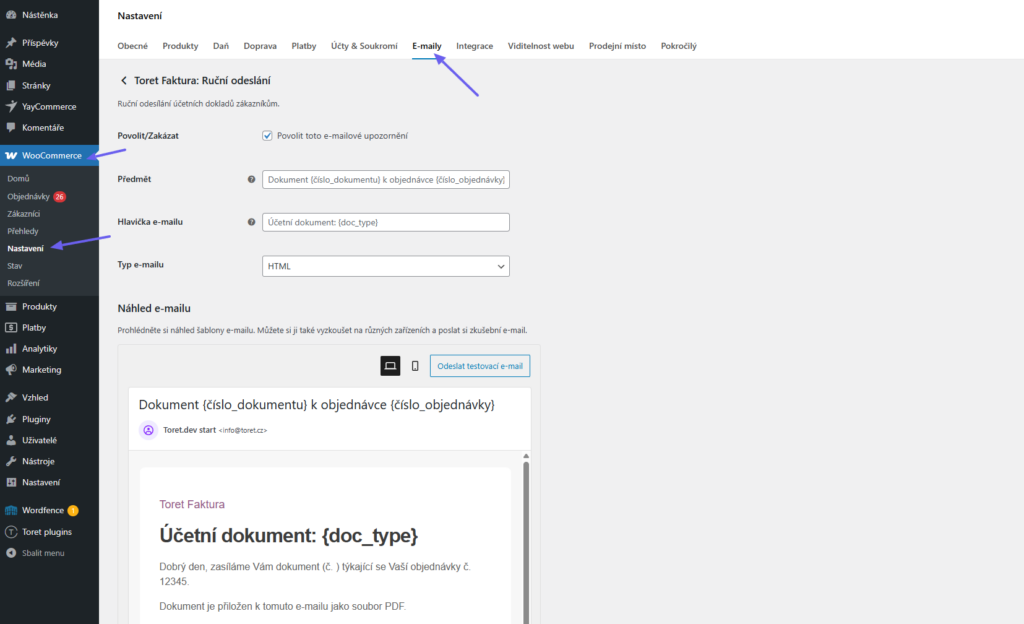Show the desktop email preview

tap(390, 365)
